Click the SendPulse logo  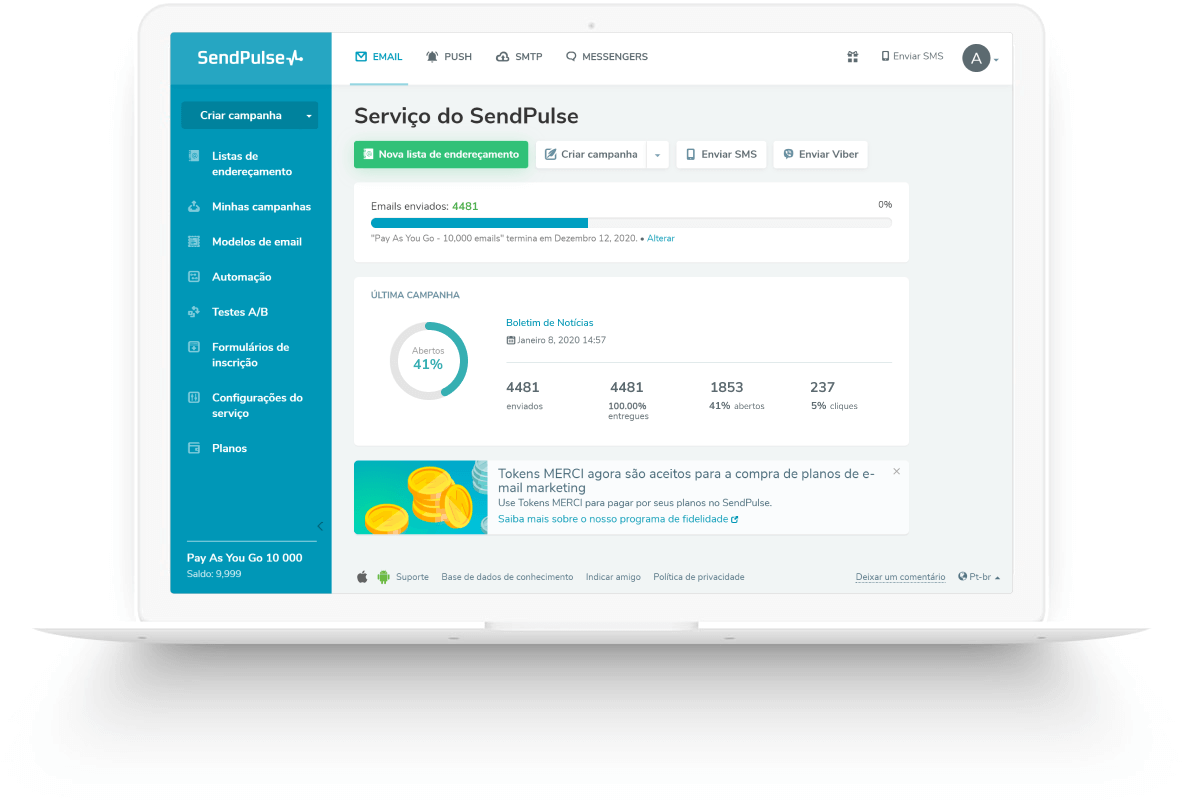(x=250, y=57)
